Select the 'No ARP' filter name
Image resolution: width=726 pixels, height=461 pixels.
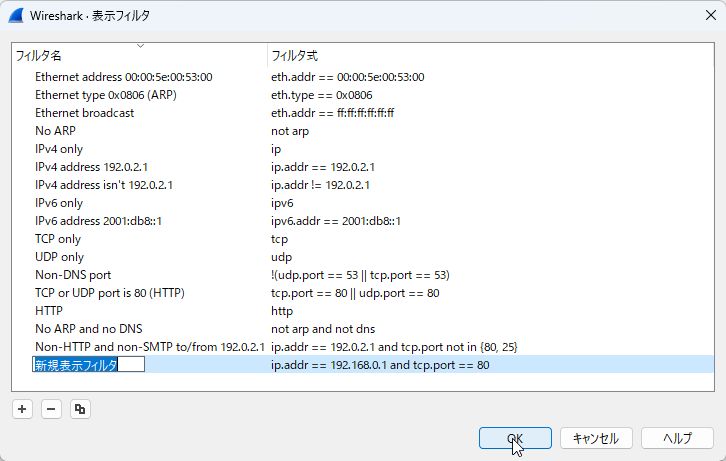tap(55, 131)
